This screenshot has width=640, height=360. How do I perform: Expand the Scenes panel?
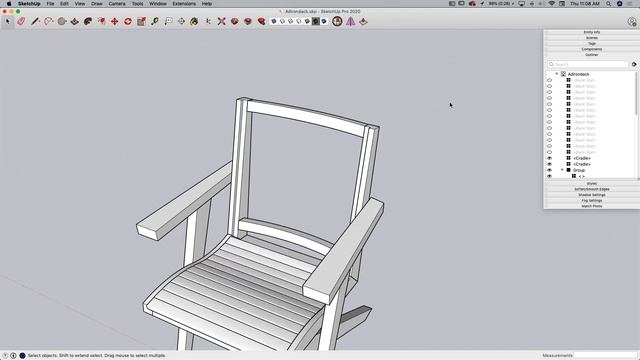click(x=591, y=38)
